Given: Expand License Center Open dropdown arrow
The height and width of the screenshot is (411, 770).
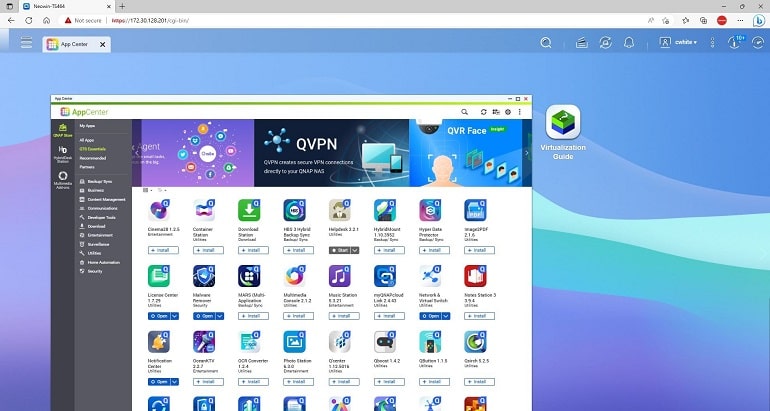Looking at the screenshot, I should pos(174,316).
